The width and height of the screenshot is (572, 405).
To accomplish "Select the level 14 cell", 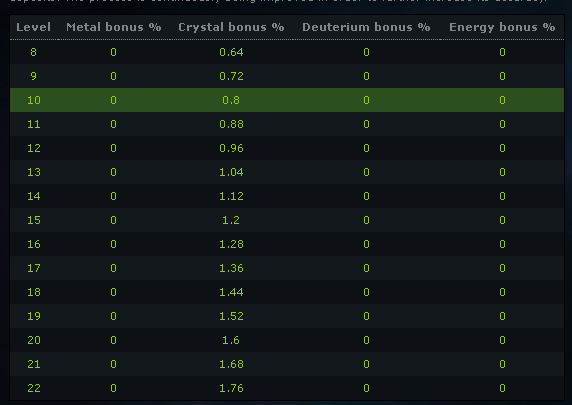I will (34, 196).
